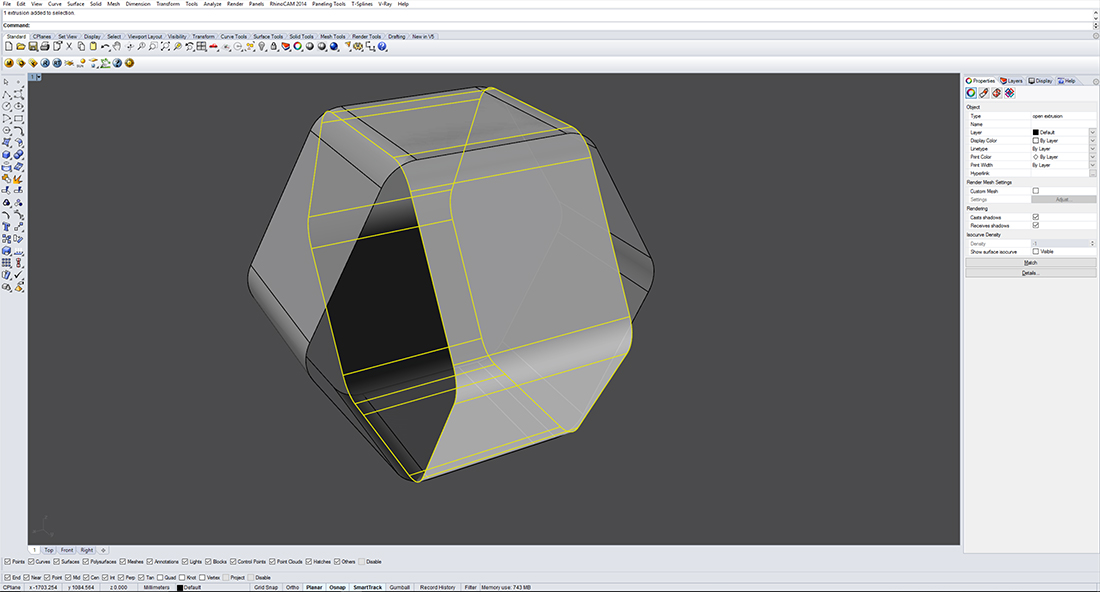Click the black Default layer swatch in Properties
Screen dimensions: 1100x592
(1035, 132)
